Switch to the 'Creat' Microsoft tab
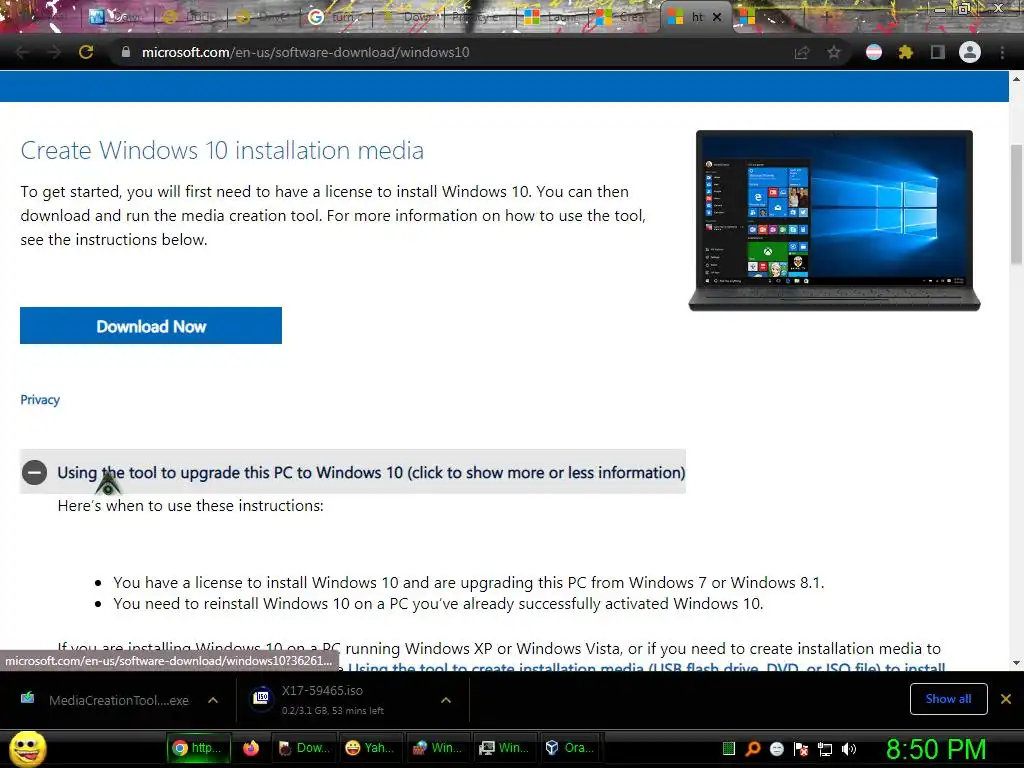 pyautogui.click(x=623, y=17)
